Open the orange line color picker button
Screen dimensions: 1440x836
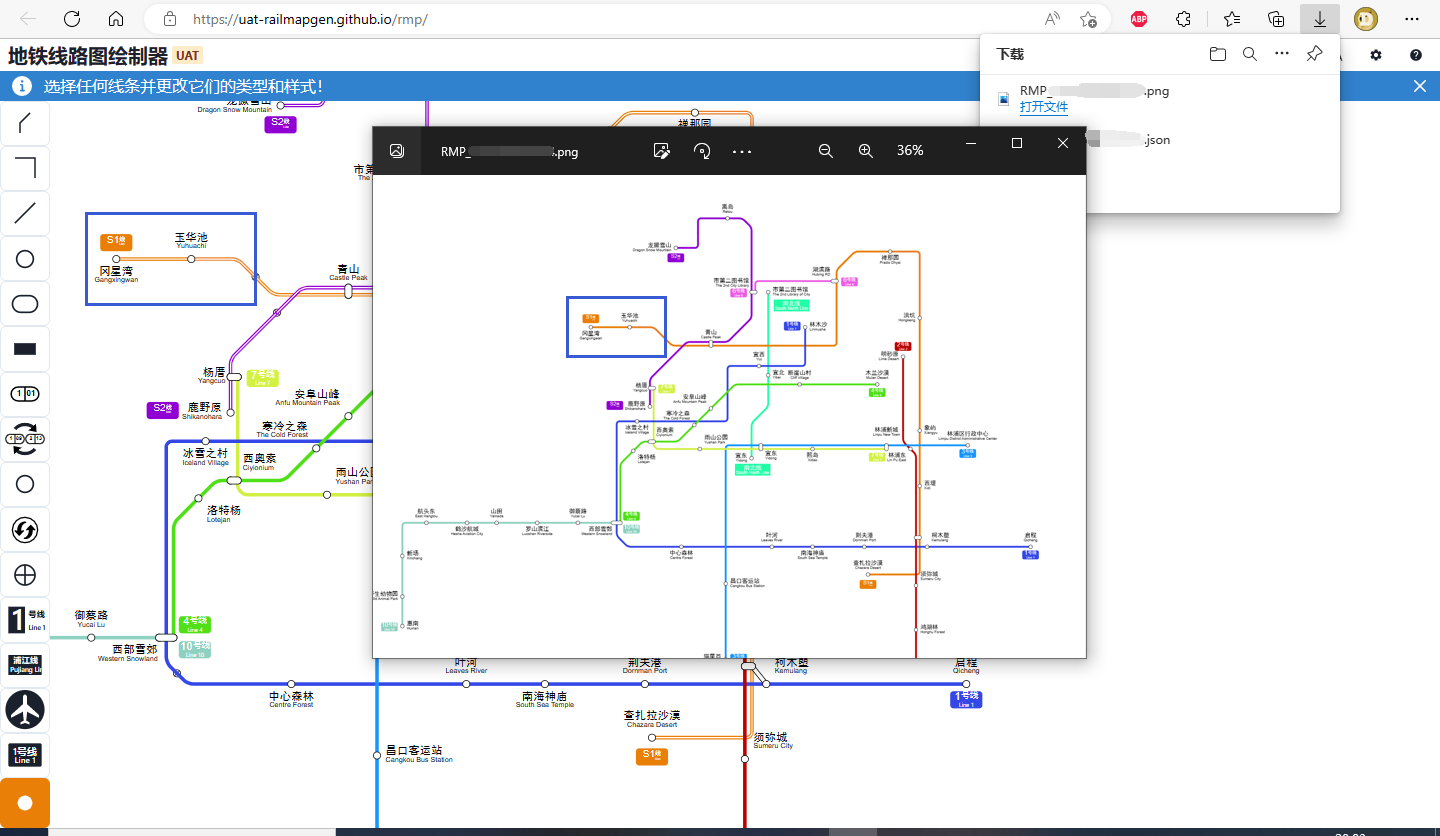(x=25, y=803)
